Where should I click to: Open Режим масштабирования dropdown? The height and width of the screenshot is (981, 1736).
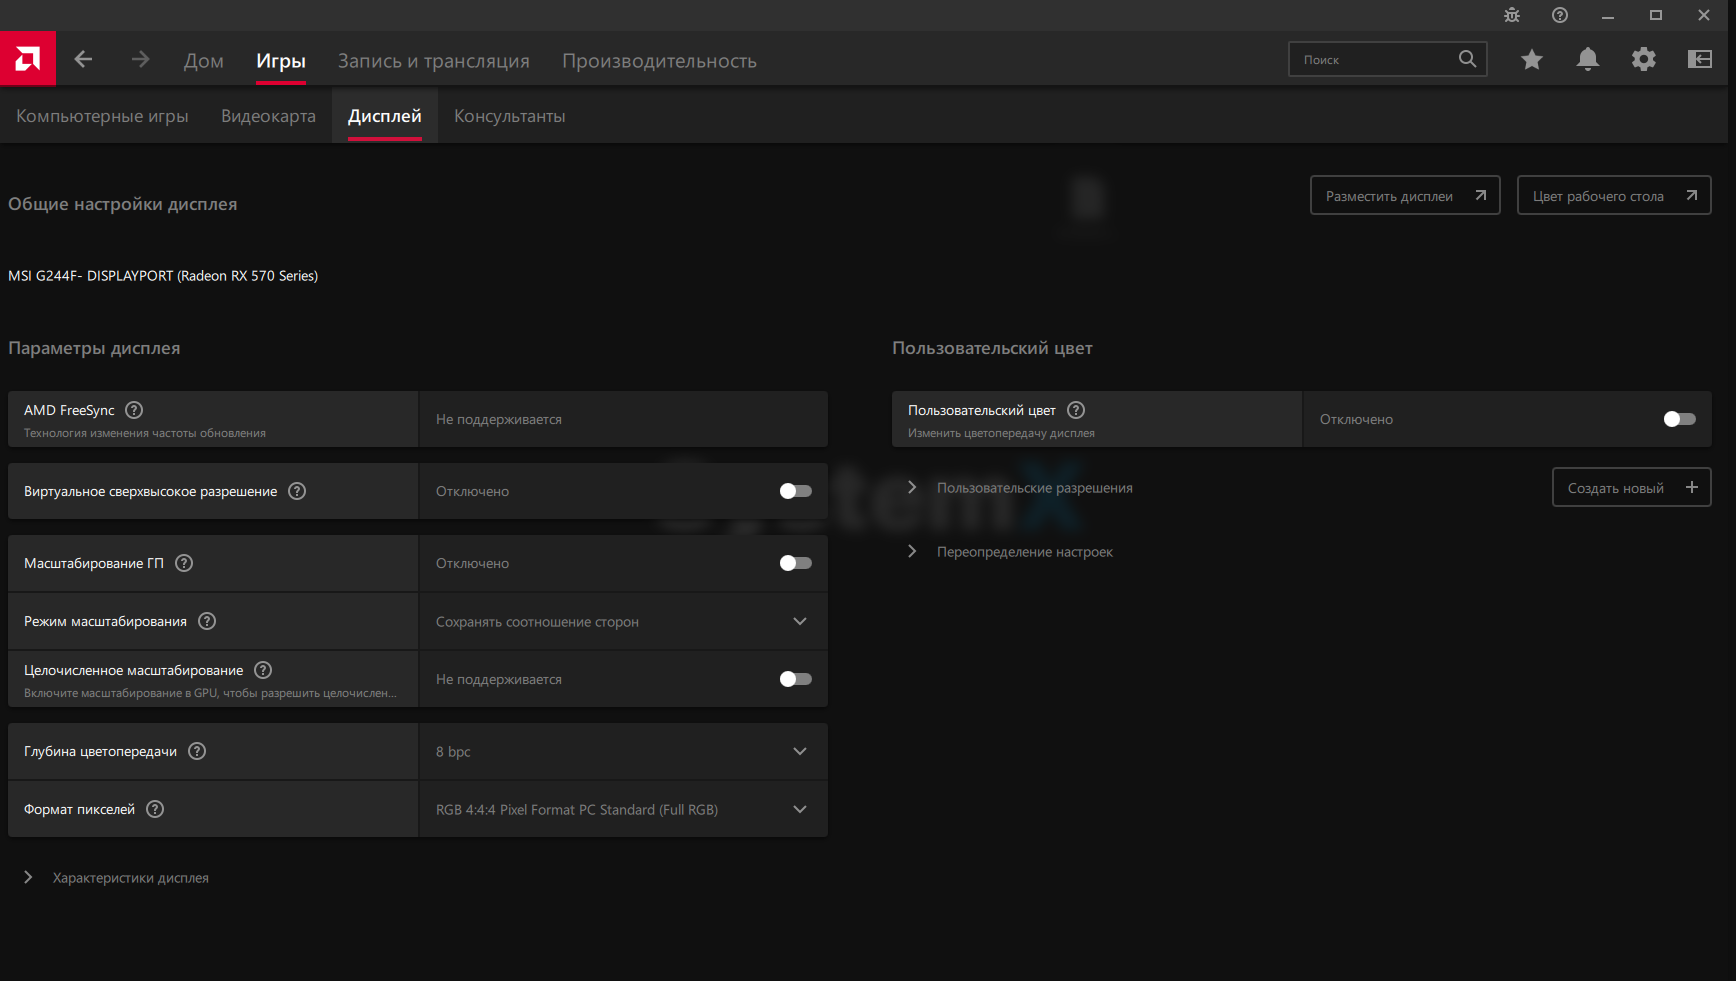[x=623, y=621]
